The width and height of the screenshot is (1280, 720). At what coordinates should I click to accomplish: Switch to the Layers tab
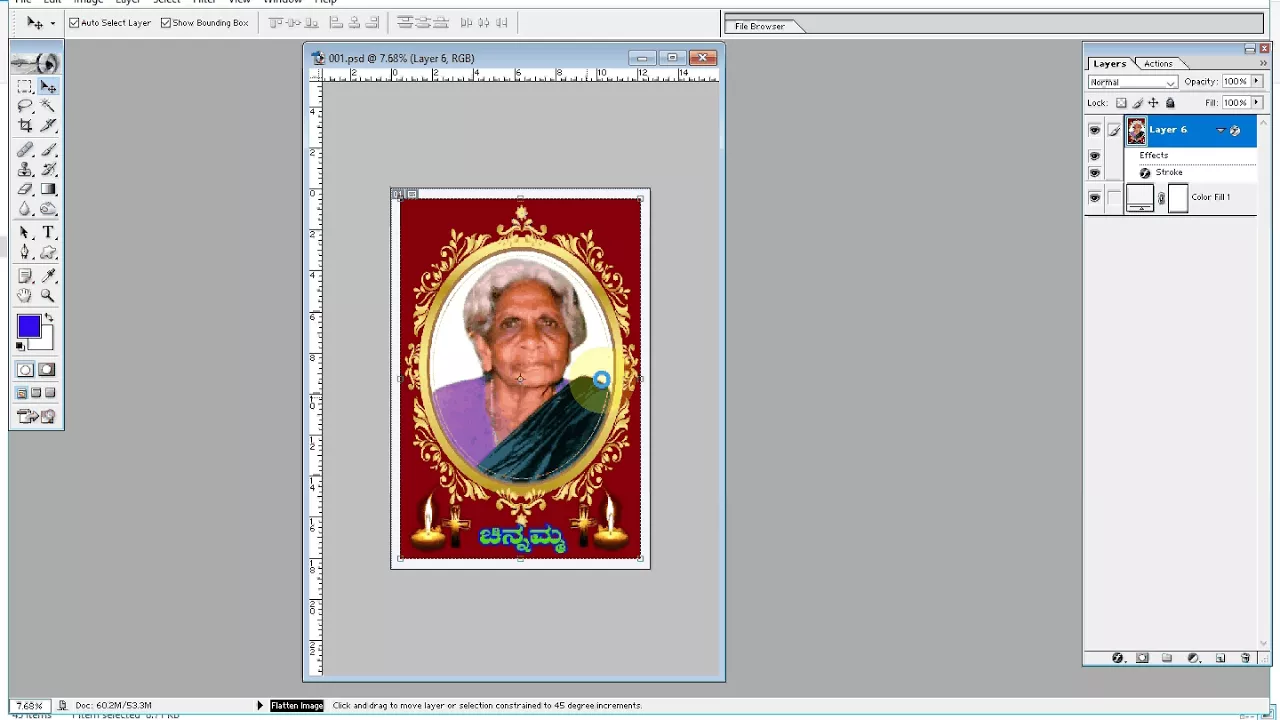(x=1109, y=64)
